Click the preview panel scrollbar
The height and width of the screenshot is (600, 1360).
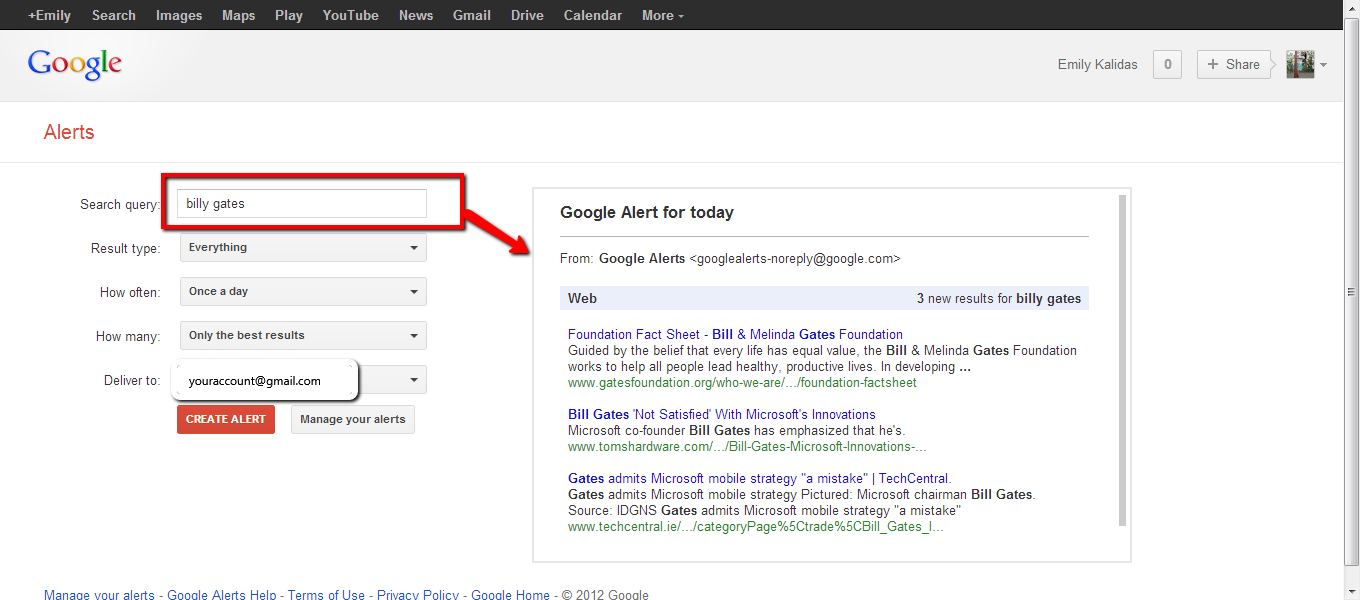tap(1122, 360)
